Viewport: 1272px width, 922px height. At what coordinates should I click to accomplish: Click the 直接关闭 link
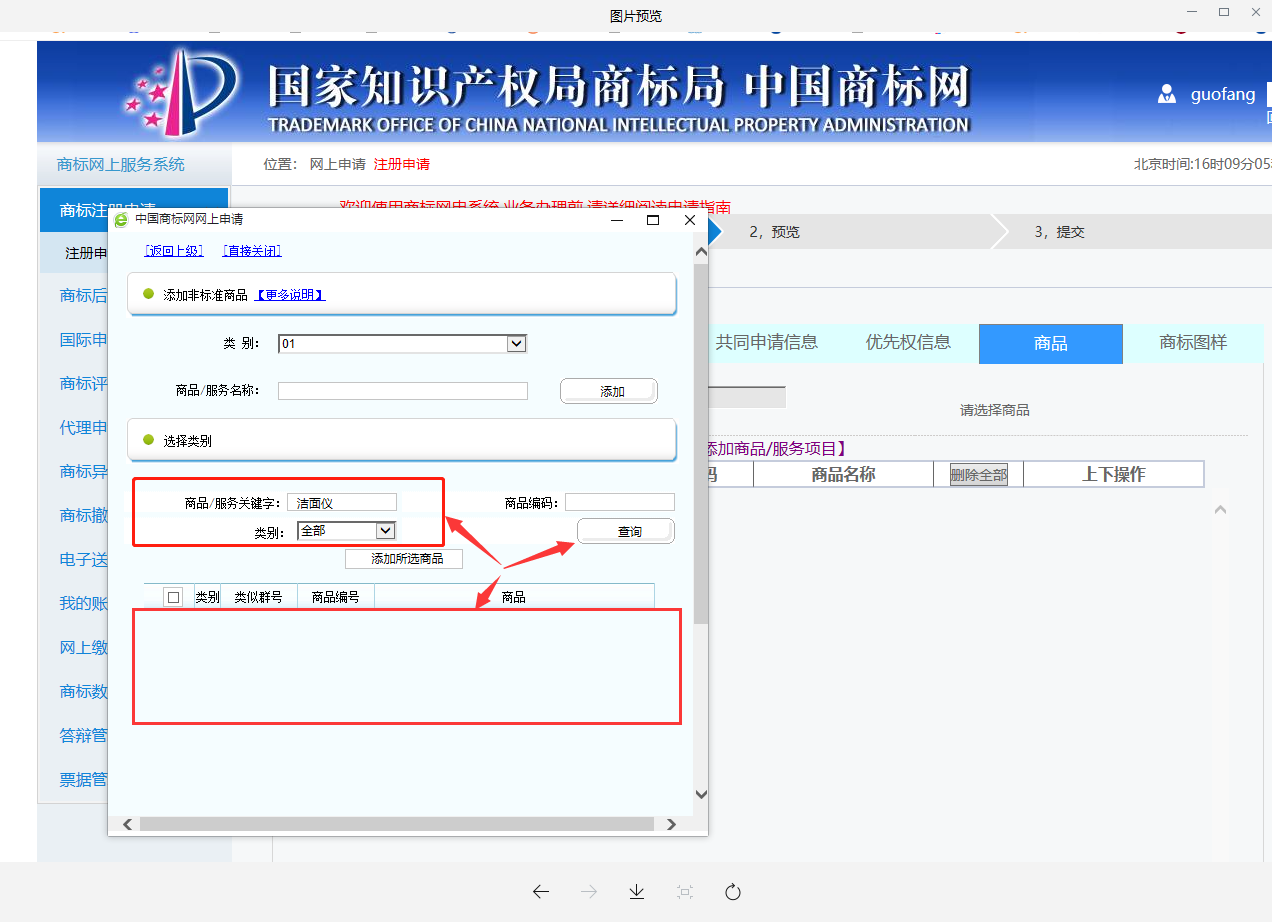252,251
